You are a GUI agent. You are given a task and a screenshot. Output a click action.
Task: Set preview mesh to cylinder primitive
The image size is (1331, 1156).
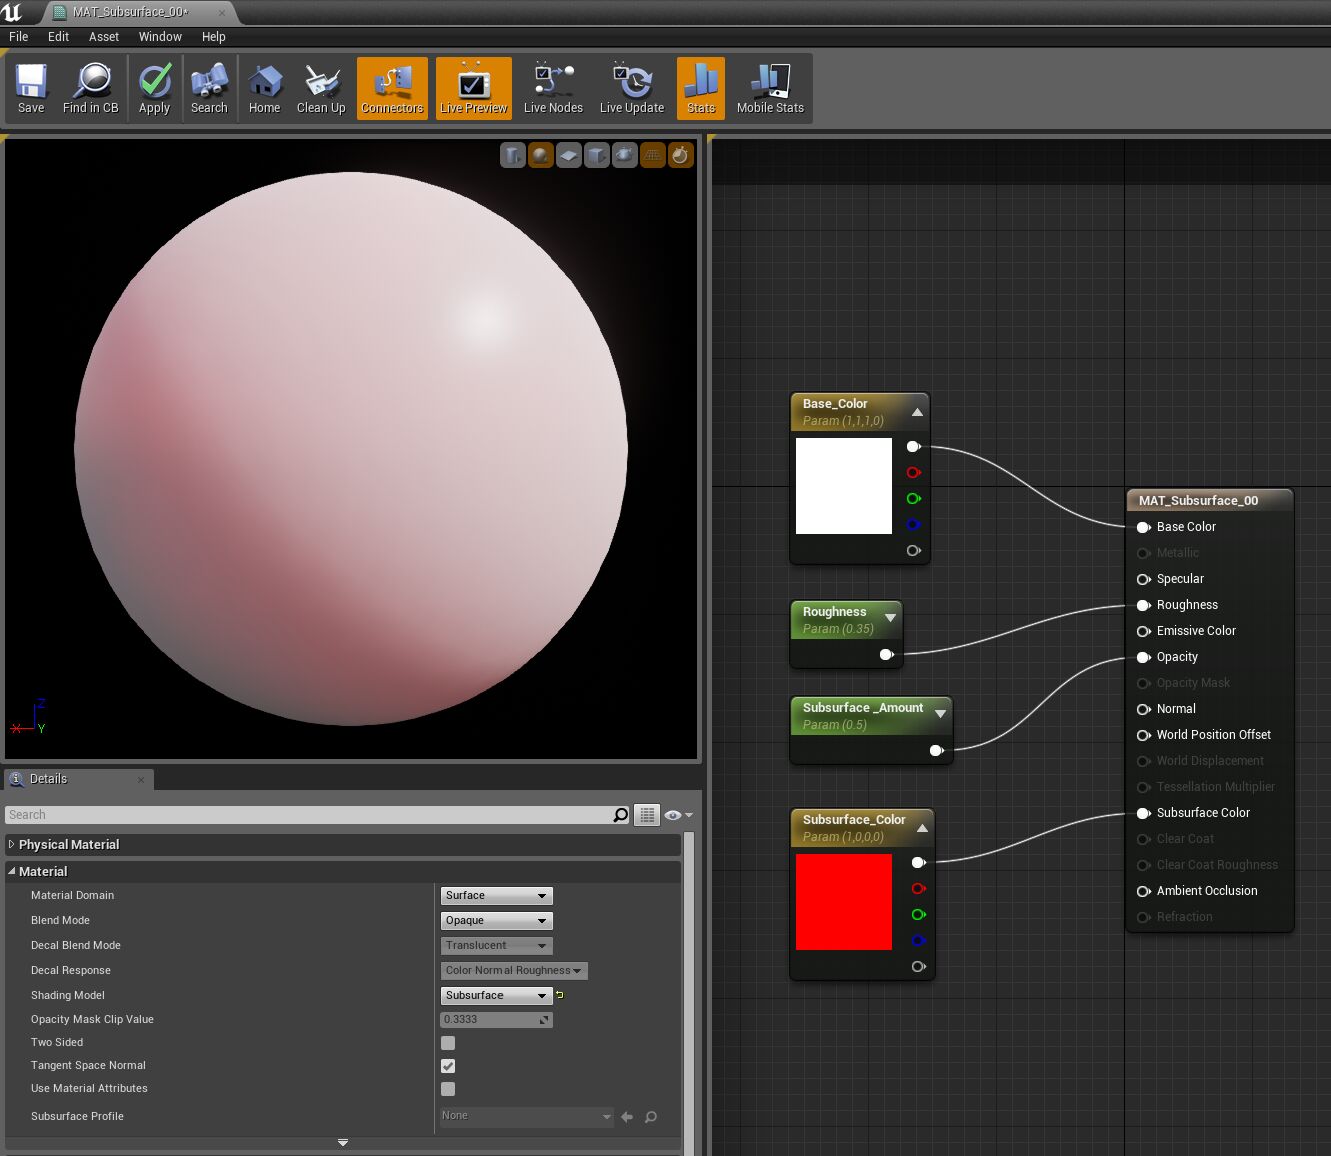[x=513, y=155]
